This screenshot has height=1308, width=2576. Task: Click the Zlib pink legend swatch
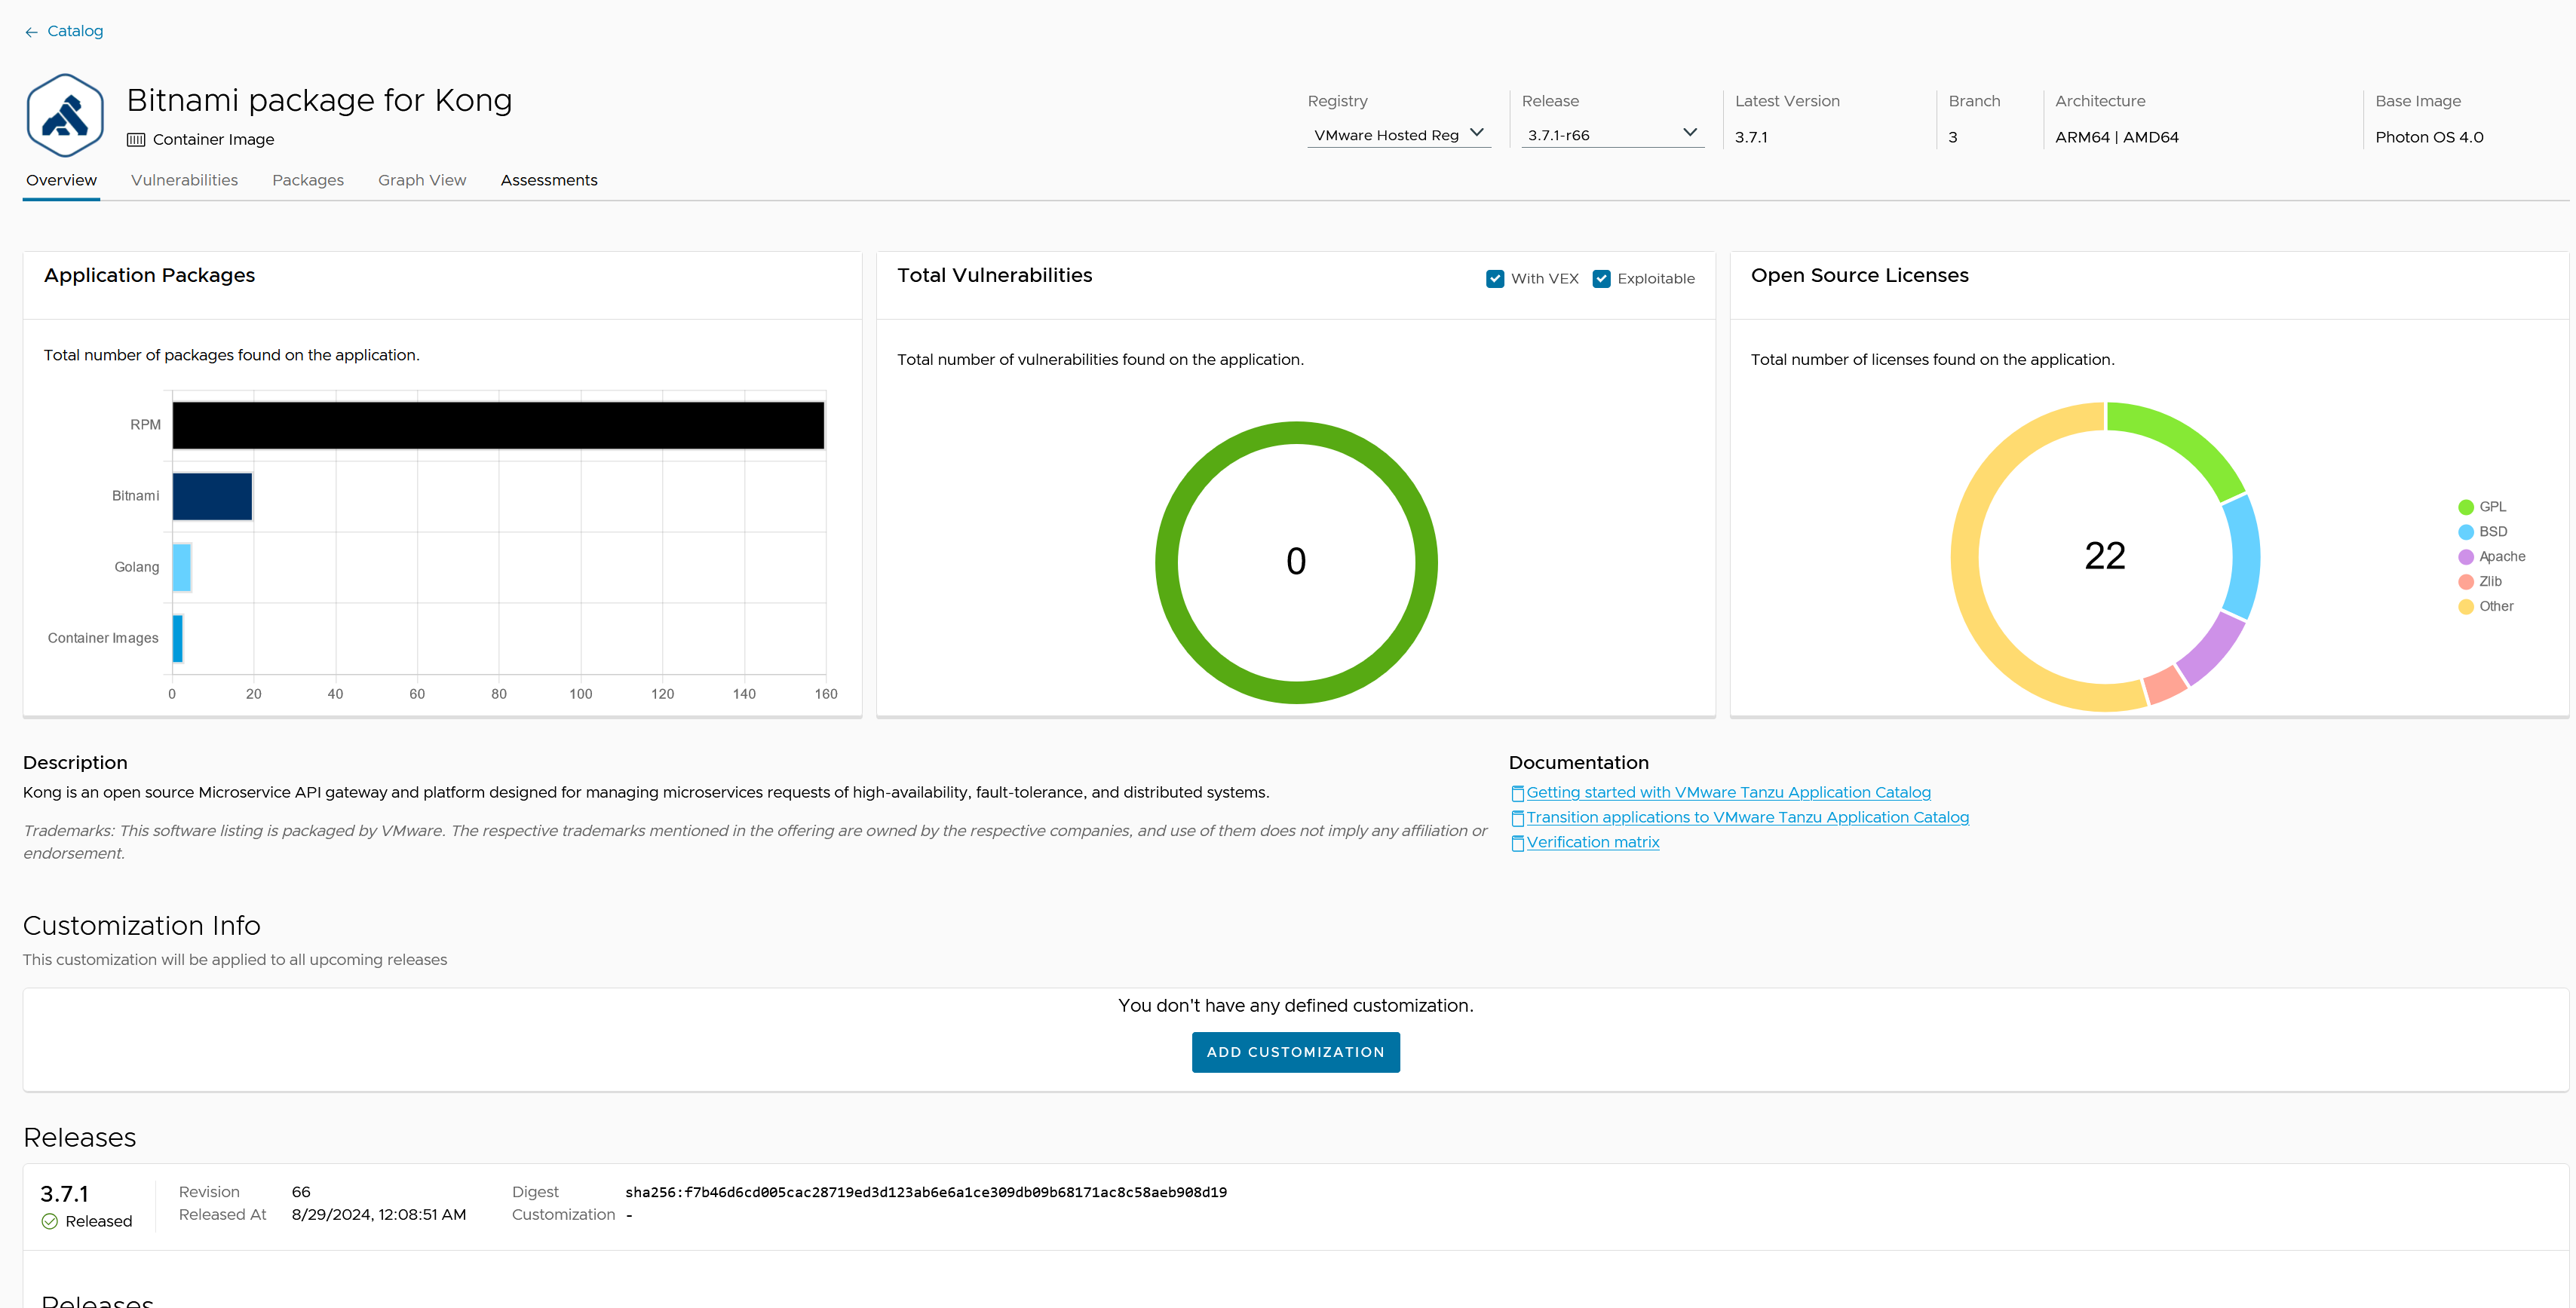[2466, 582]
